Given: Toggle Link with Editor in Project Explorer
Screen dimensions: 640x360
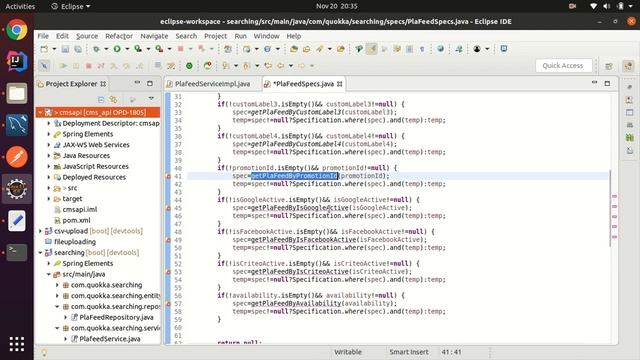Looking at the screenshot, I should [113, 99].
